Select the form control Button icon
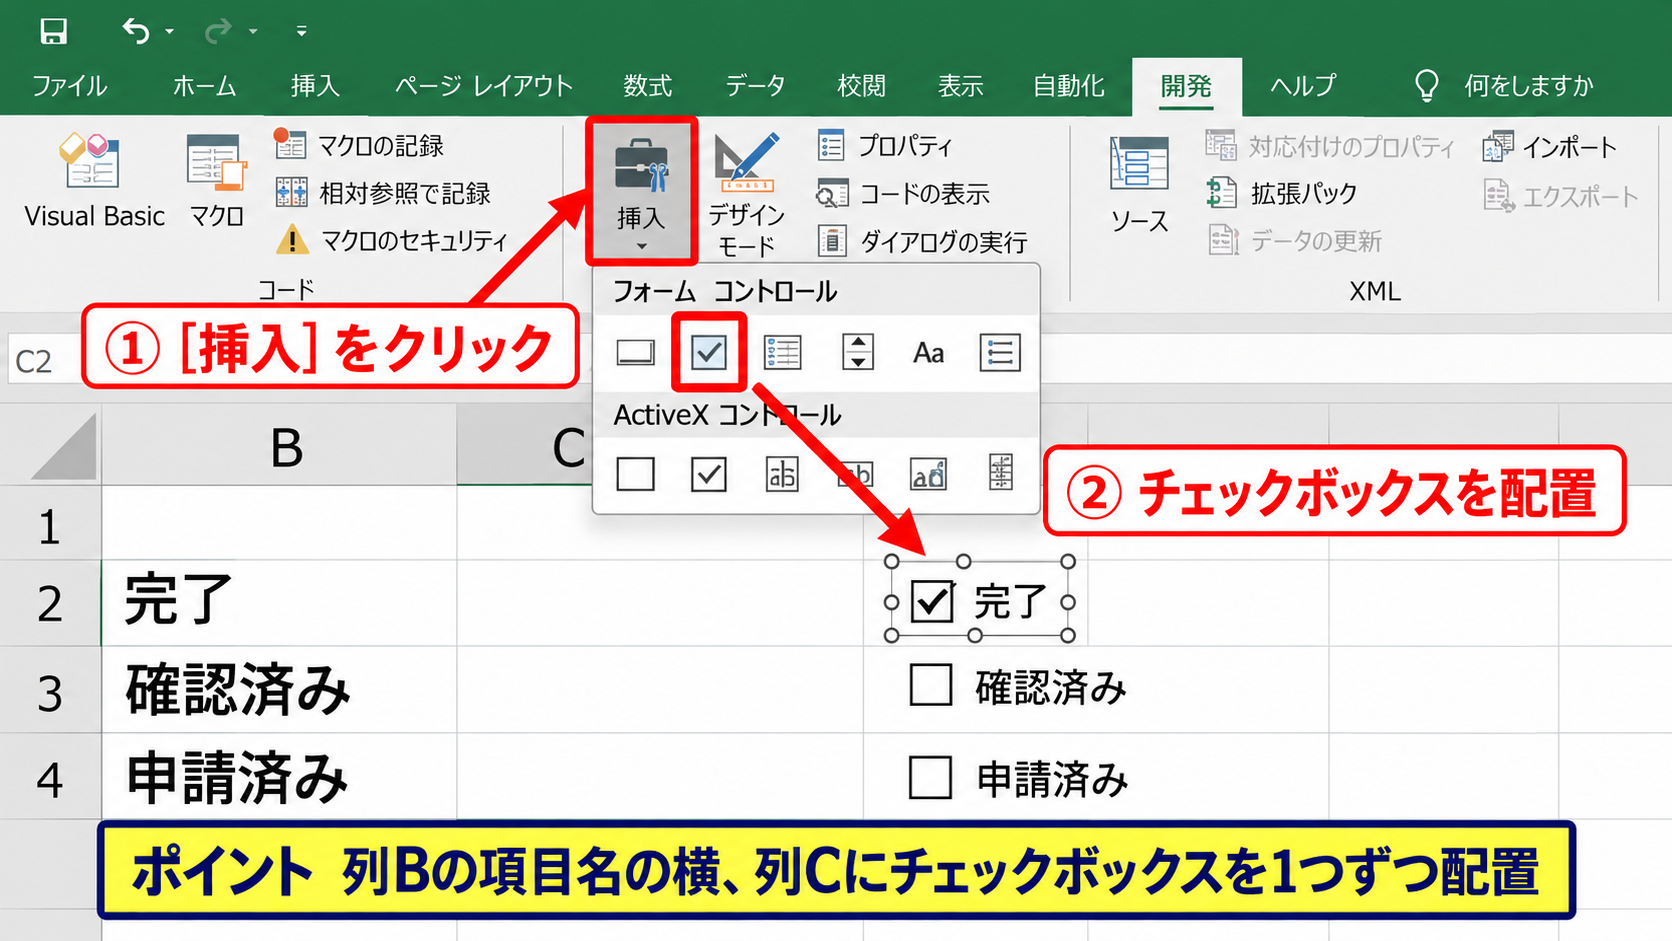 coord(635,352)
